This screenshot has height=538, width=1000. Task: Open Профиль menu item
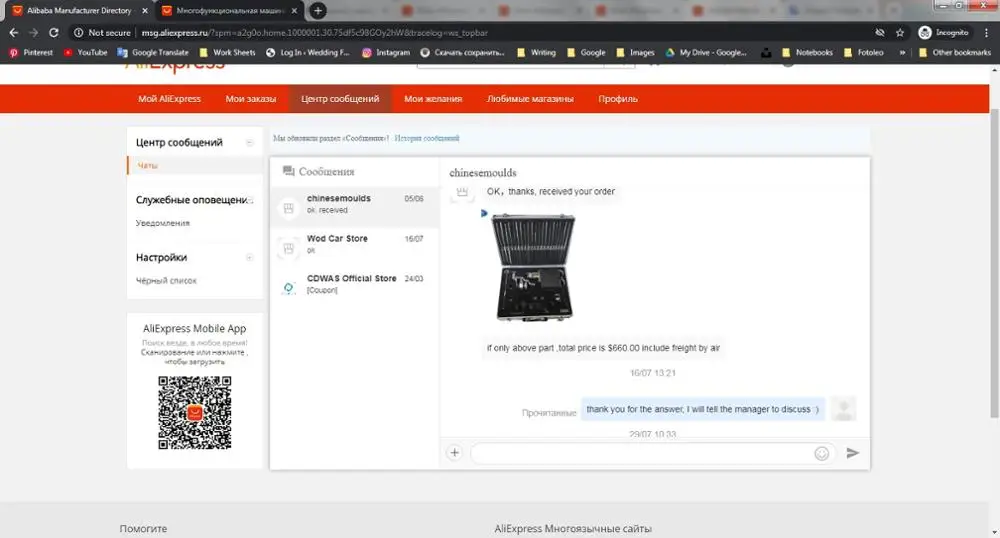pos(618,99)
